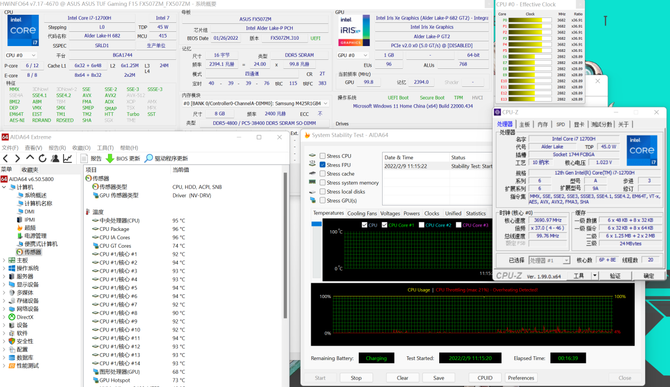Click the Stop button in stability test
Image resolution: width=670 pixels, height=387 pixels.
pyautogui.click(x=356, y=378)
